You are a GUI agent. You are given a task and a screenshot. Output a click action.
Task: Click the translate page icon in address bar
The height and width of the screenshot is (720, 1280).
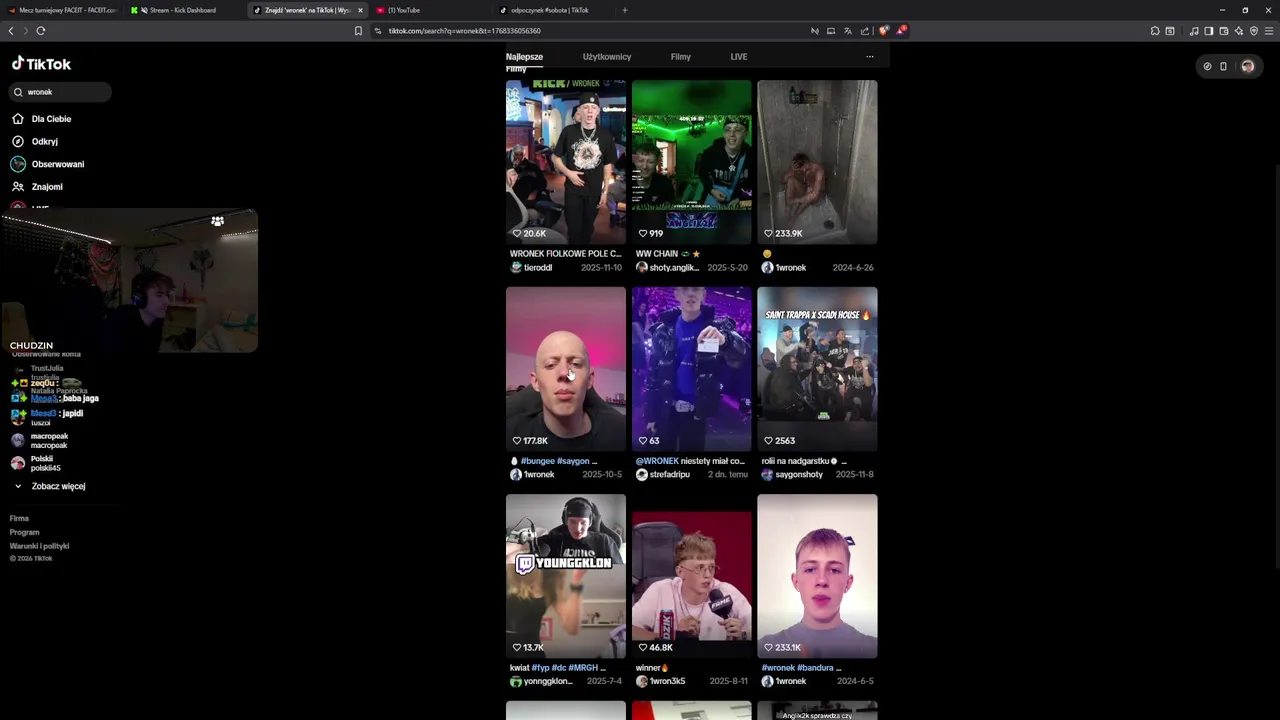848,31
